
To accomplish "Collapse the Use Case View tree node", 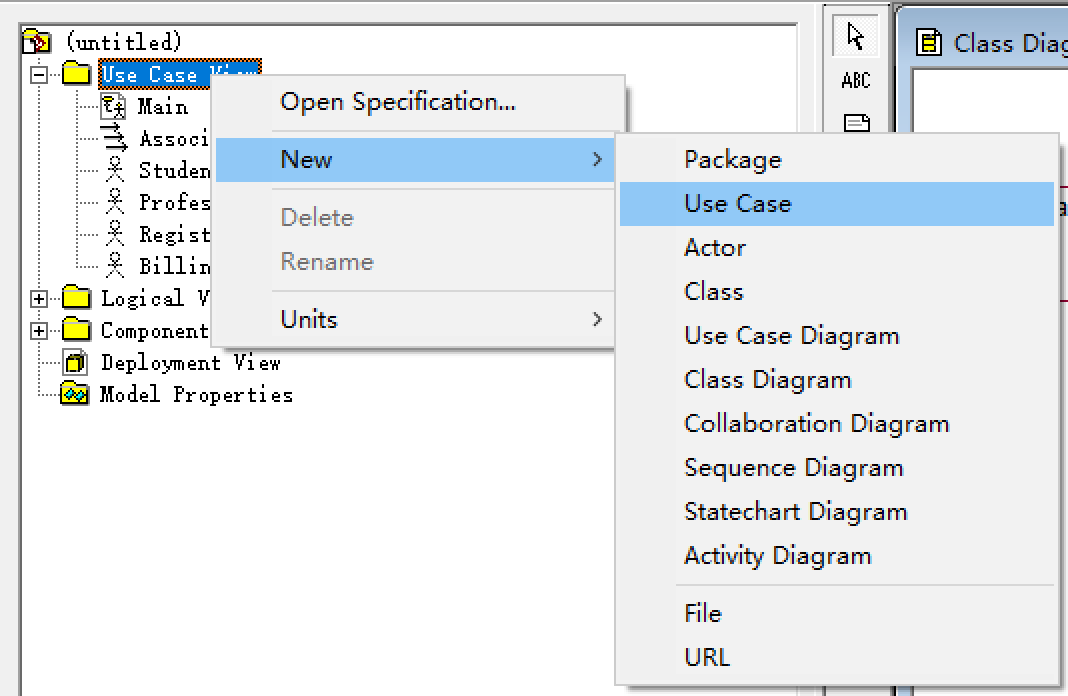I will click(39, 74).
